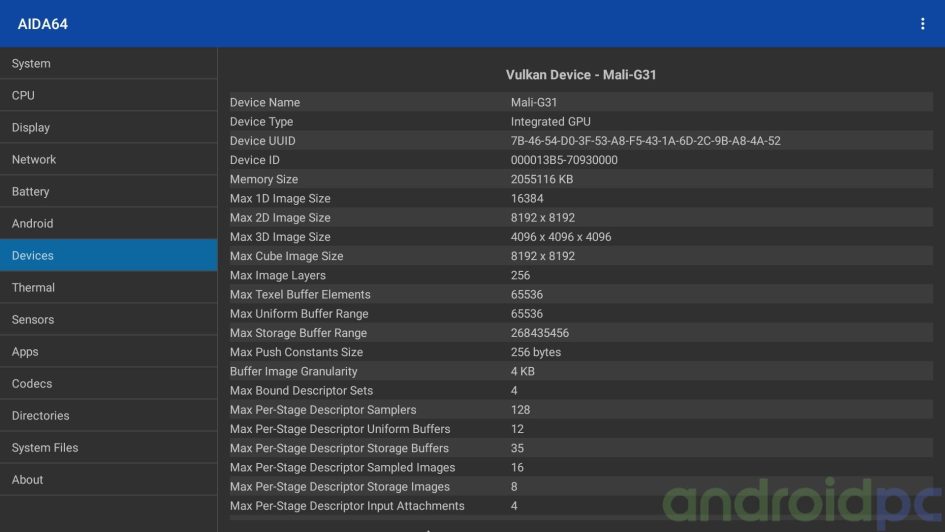Click the Max Texel Buffer Elements label
Screen dimensions: 945x532
(x=300, y=295)
